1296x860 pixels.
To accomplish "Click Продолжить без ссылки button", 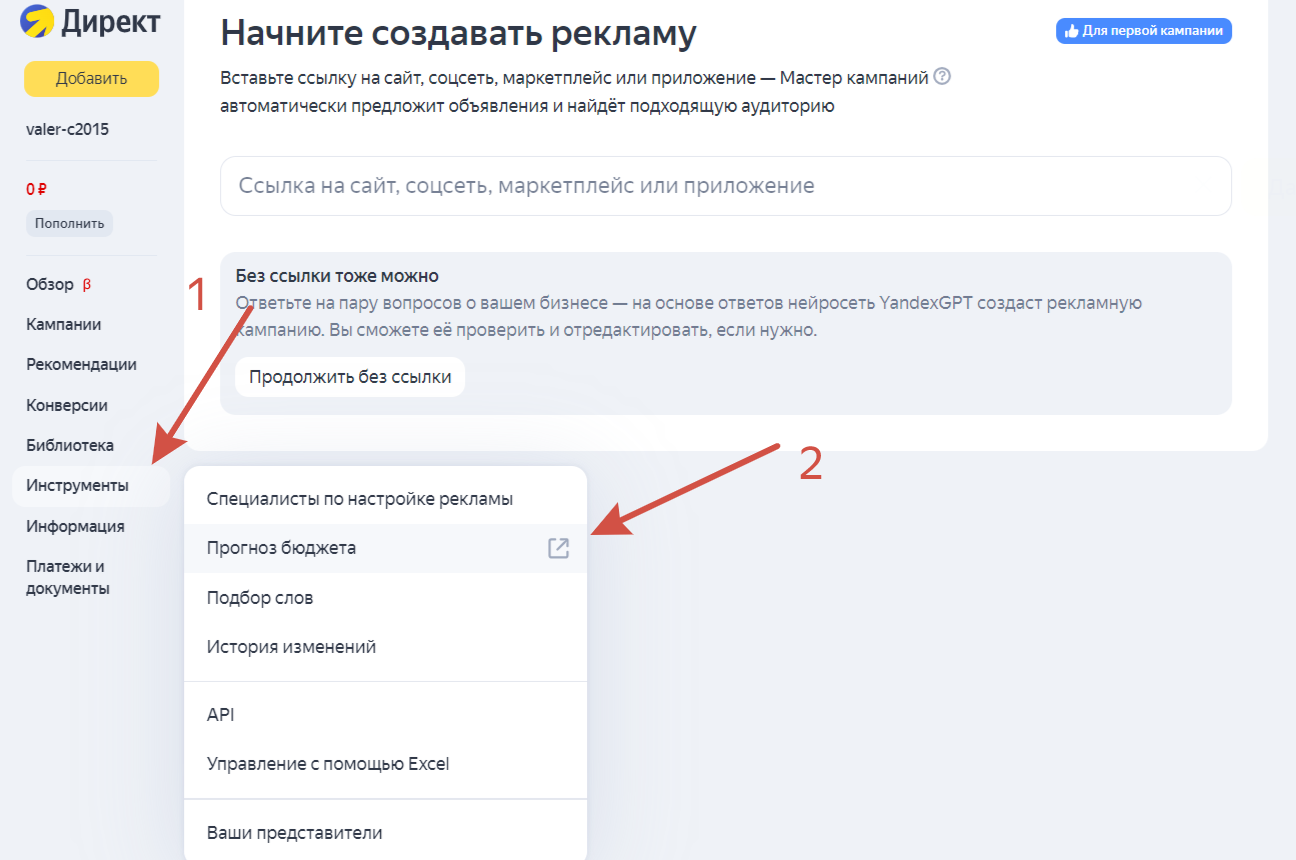I will [x=350, y=377].
